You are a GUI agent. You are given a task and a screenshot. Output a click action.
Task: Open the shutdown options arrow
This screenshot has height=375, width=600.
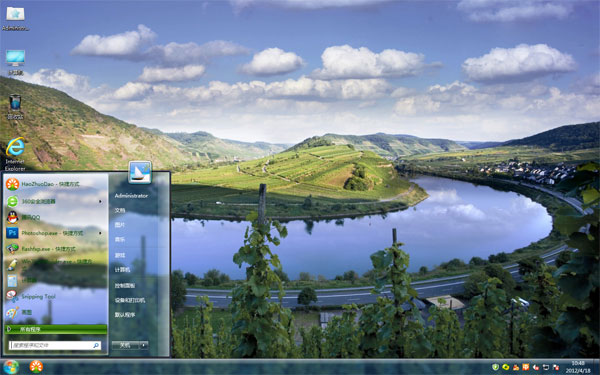[144, 345]
